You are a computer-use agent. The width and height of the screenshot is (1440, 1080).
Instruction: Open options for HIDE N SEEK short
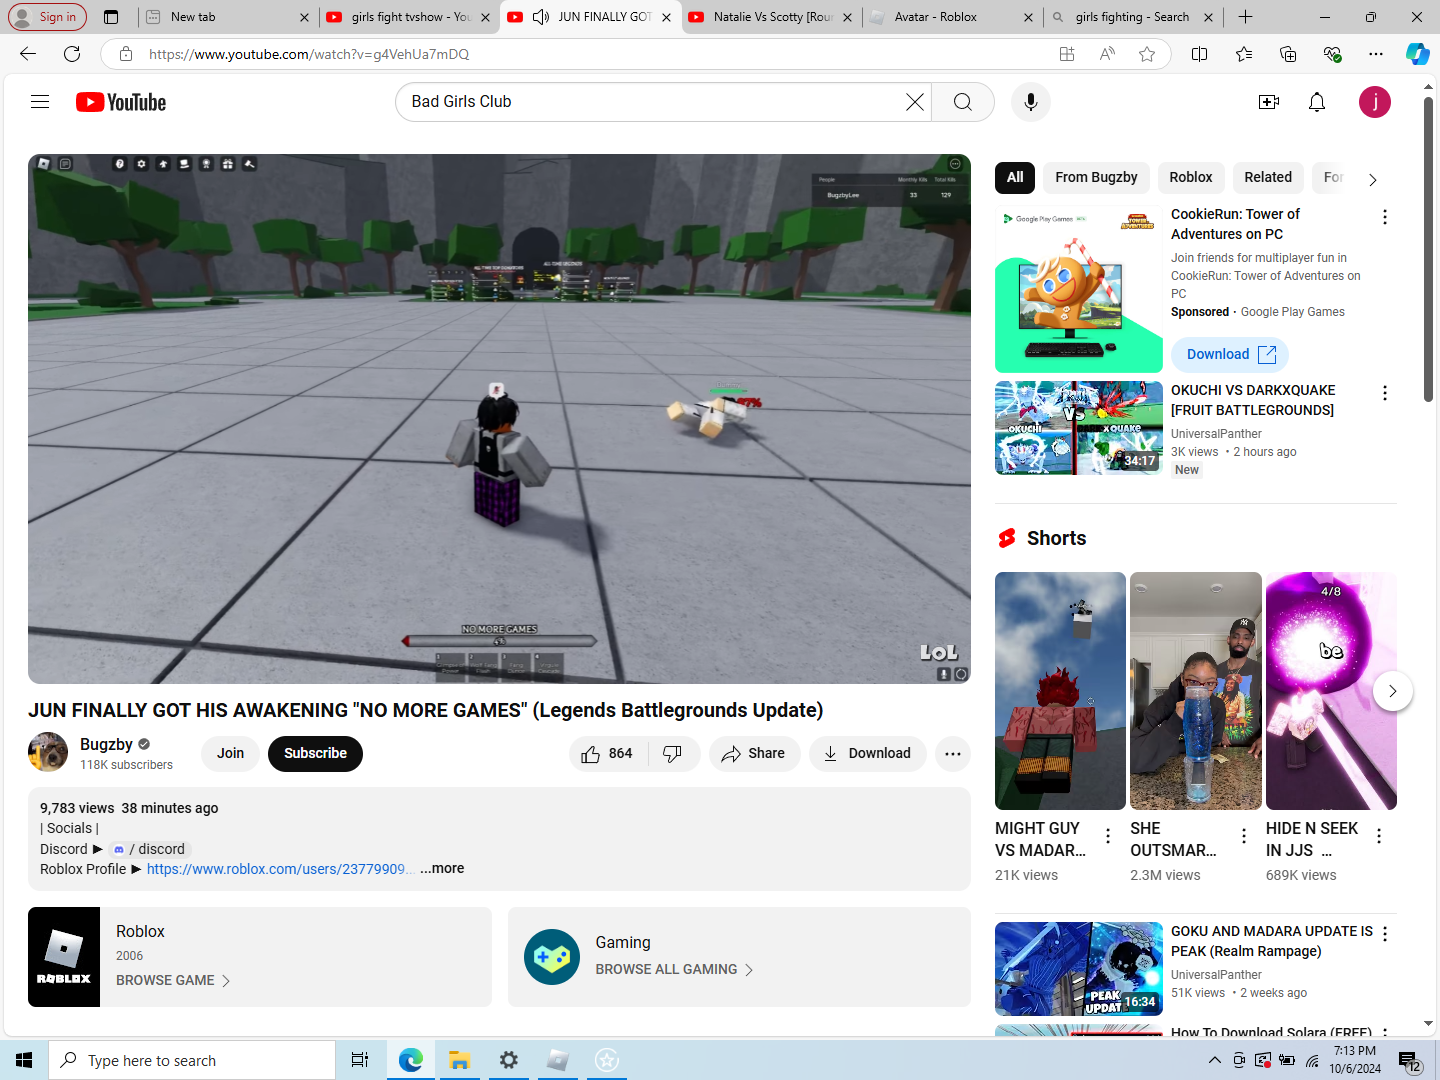click(1379, 836)
